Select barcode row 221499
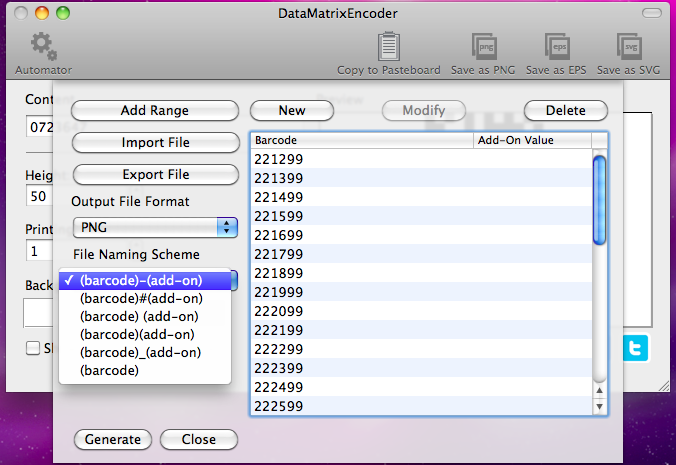Image resolution: width=676 pixels, height=465 pixels. (422, 197)
